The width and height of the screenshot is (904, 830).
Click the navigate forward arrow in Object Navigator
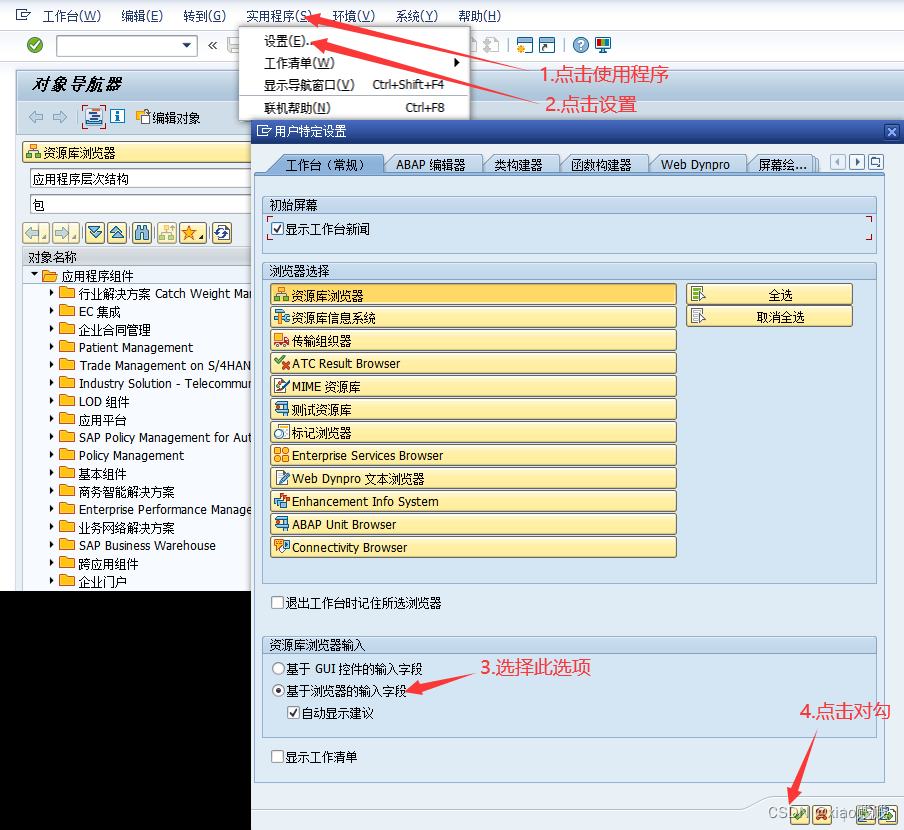click(60, 117)
